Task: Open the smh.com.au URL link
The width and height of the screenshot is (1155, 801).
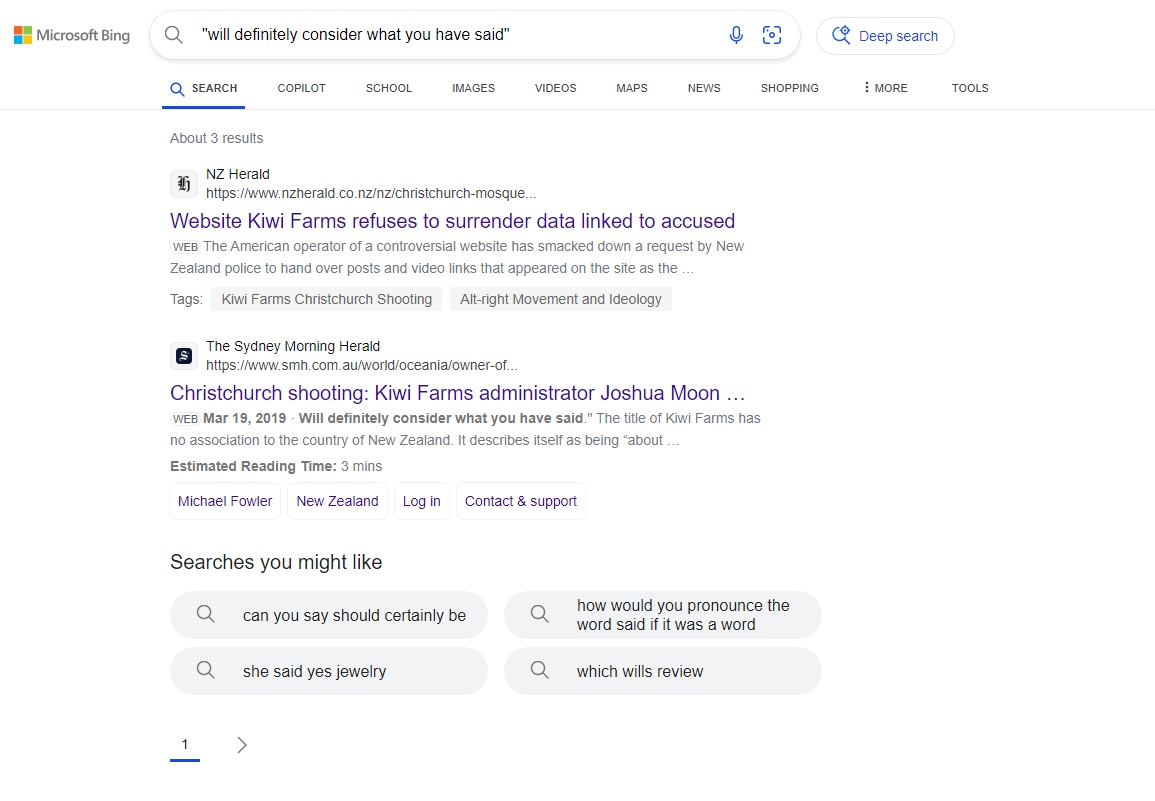Action: pos(362,365)
